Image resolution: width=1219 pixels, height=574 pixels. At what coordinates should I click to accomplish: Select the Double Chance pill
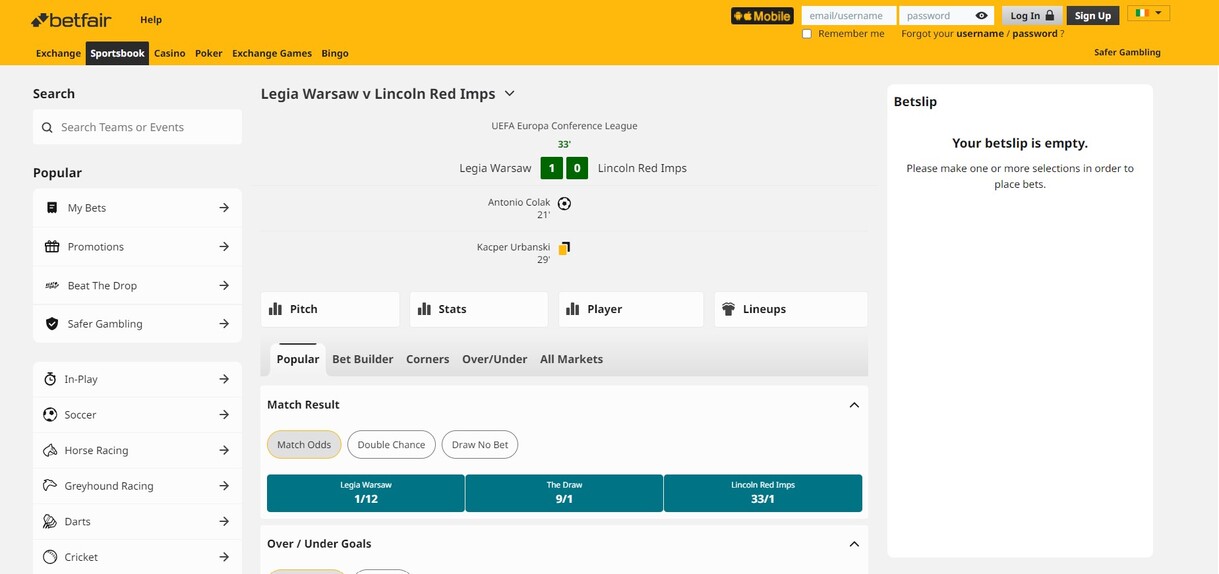point(391,445)
